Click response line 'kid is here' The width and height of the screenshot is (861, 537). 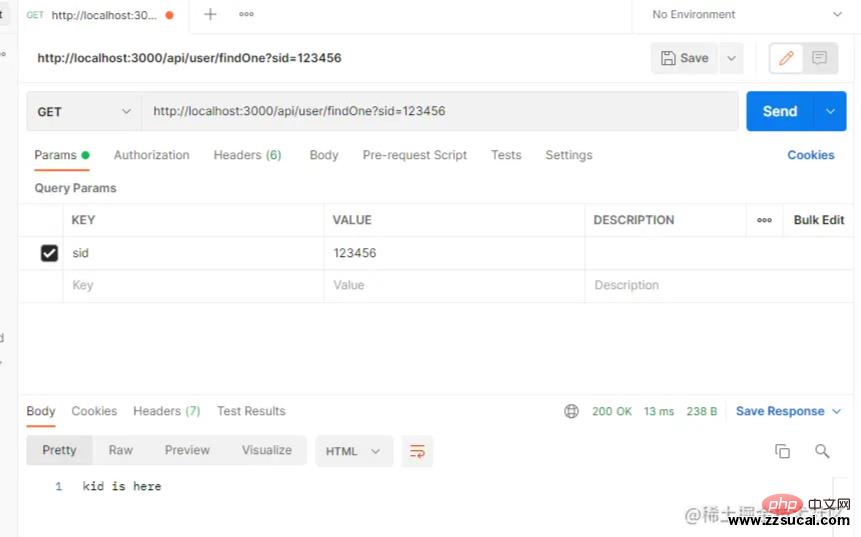click(x=122, y=486)
